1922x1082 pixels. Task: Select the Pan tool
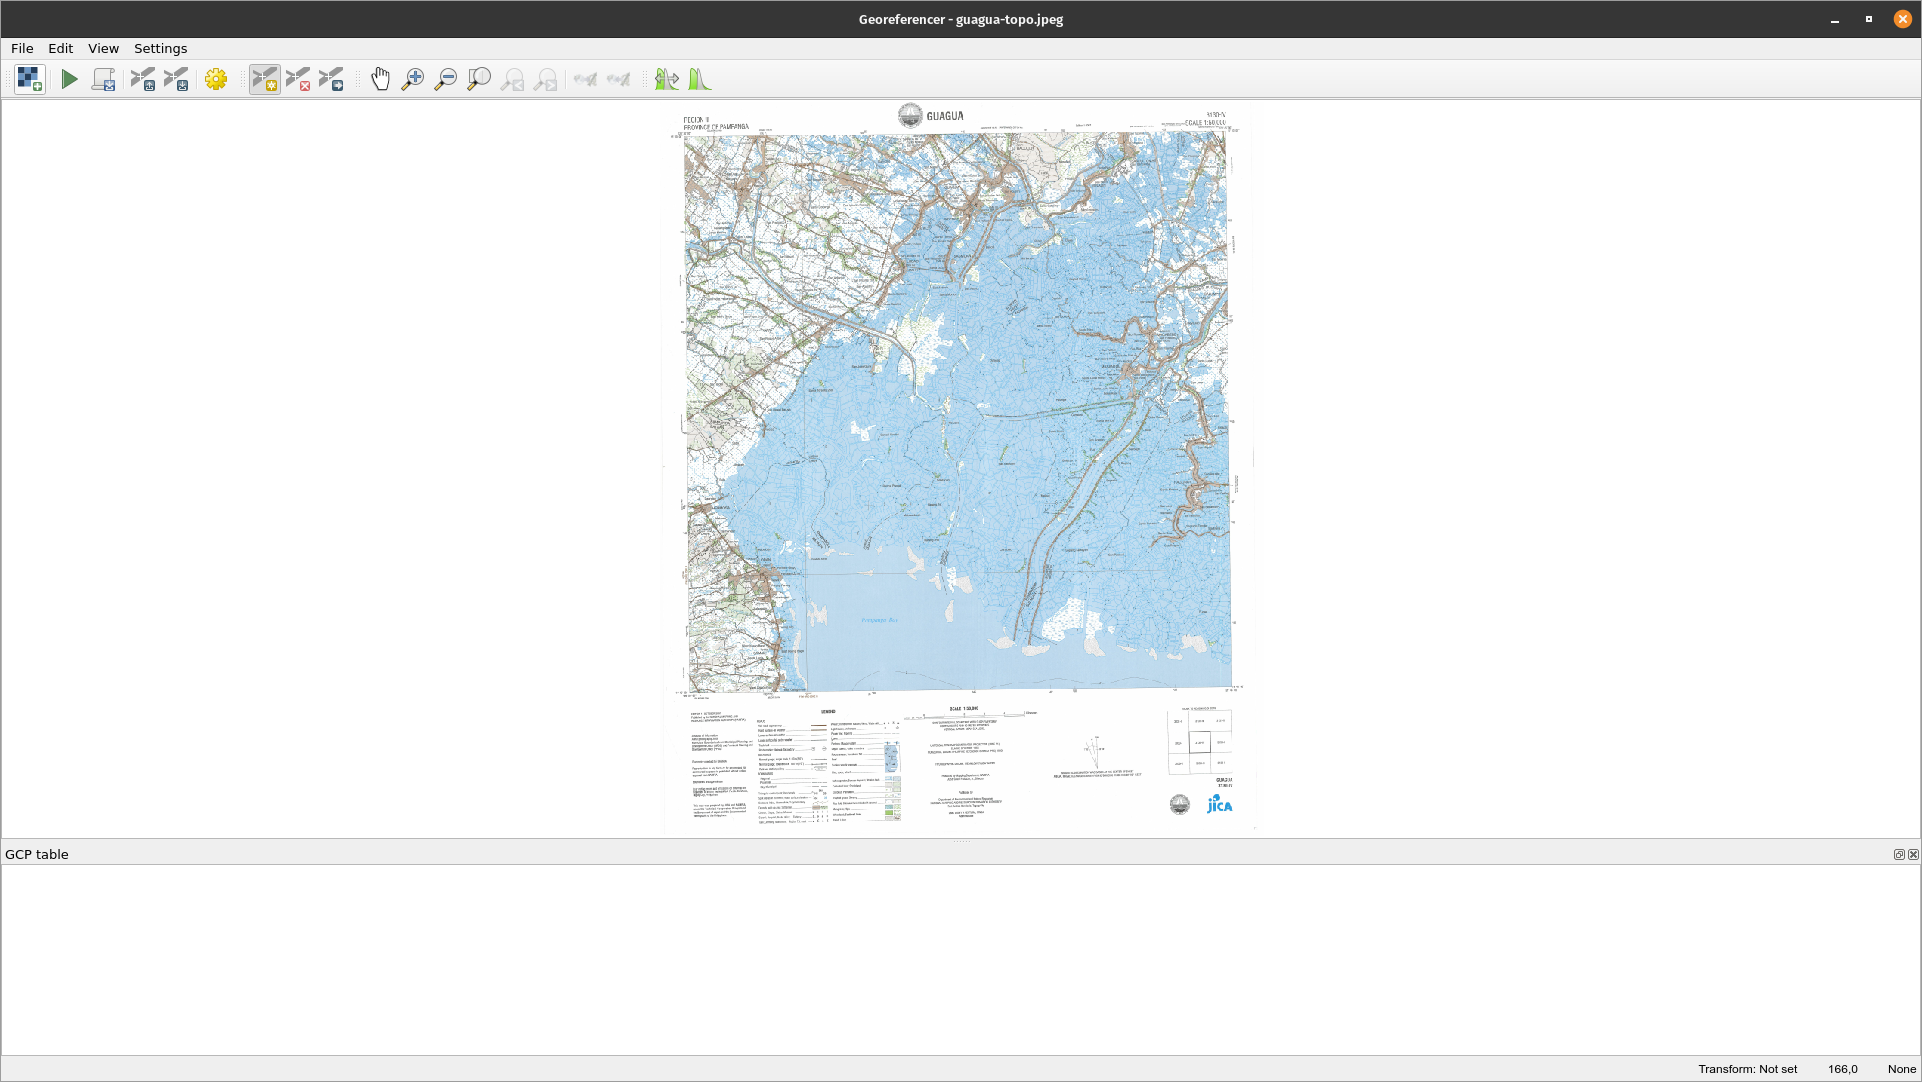pyautogui.click(x=380, y=78)
